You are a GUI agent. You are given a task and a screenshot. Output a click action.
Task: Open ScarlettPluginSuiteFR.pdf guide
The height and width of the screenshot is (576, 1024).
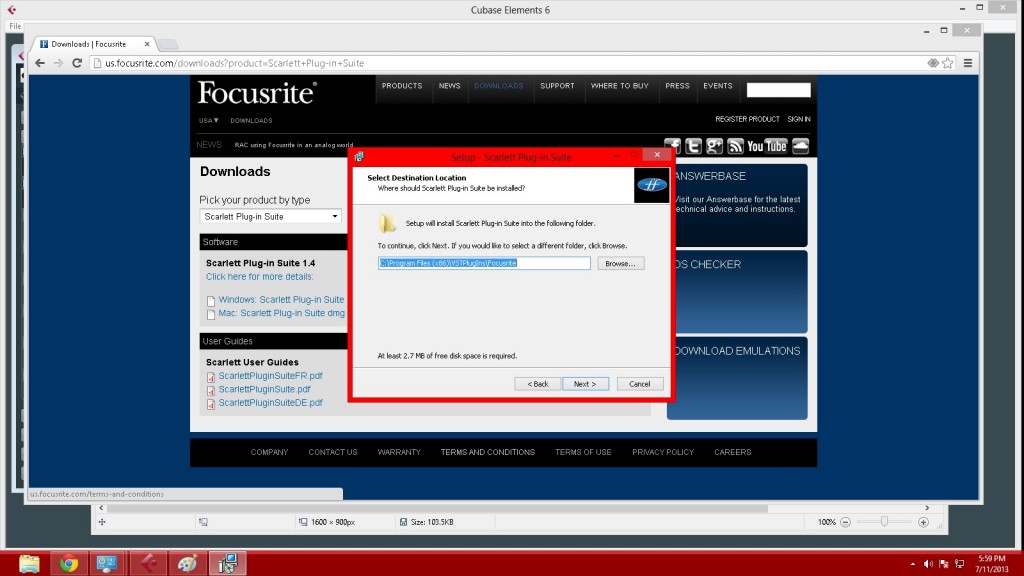coord(270,376)
